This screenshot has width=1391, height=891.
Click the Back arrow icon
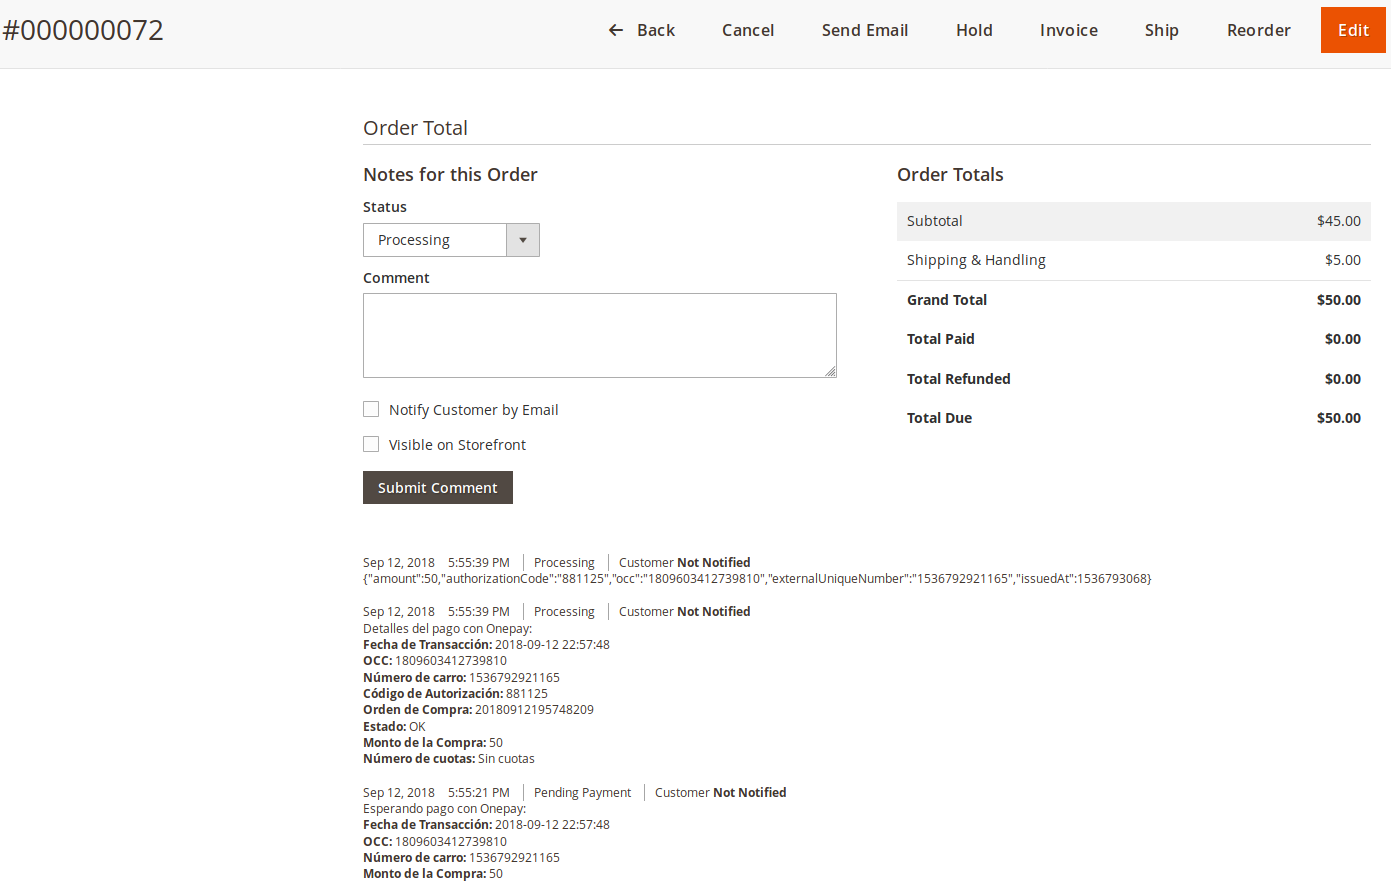coord(615,30)
